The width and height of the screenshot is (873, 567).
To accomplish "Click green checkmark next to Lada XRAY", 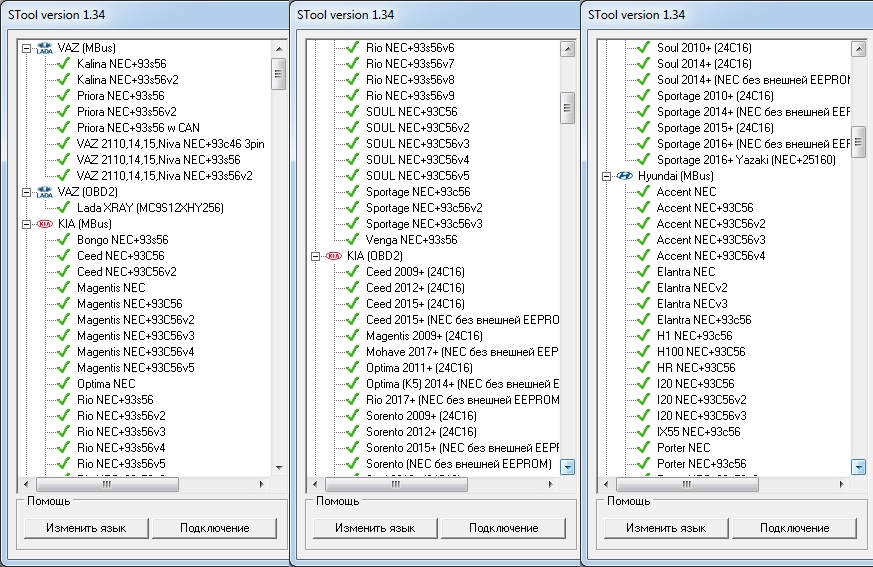I will point(63,208).
